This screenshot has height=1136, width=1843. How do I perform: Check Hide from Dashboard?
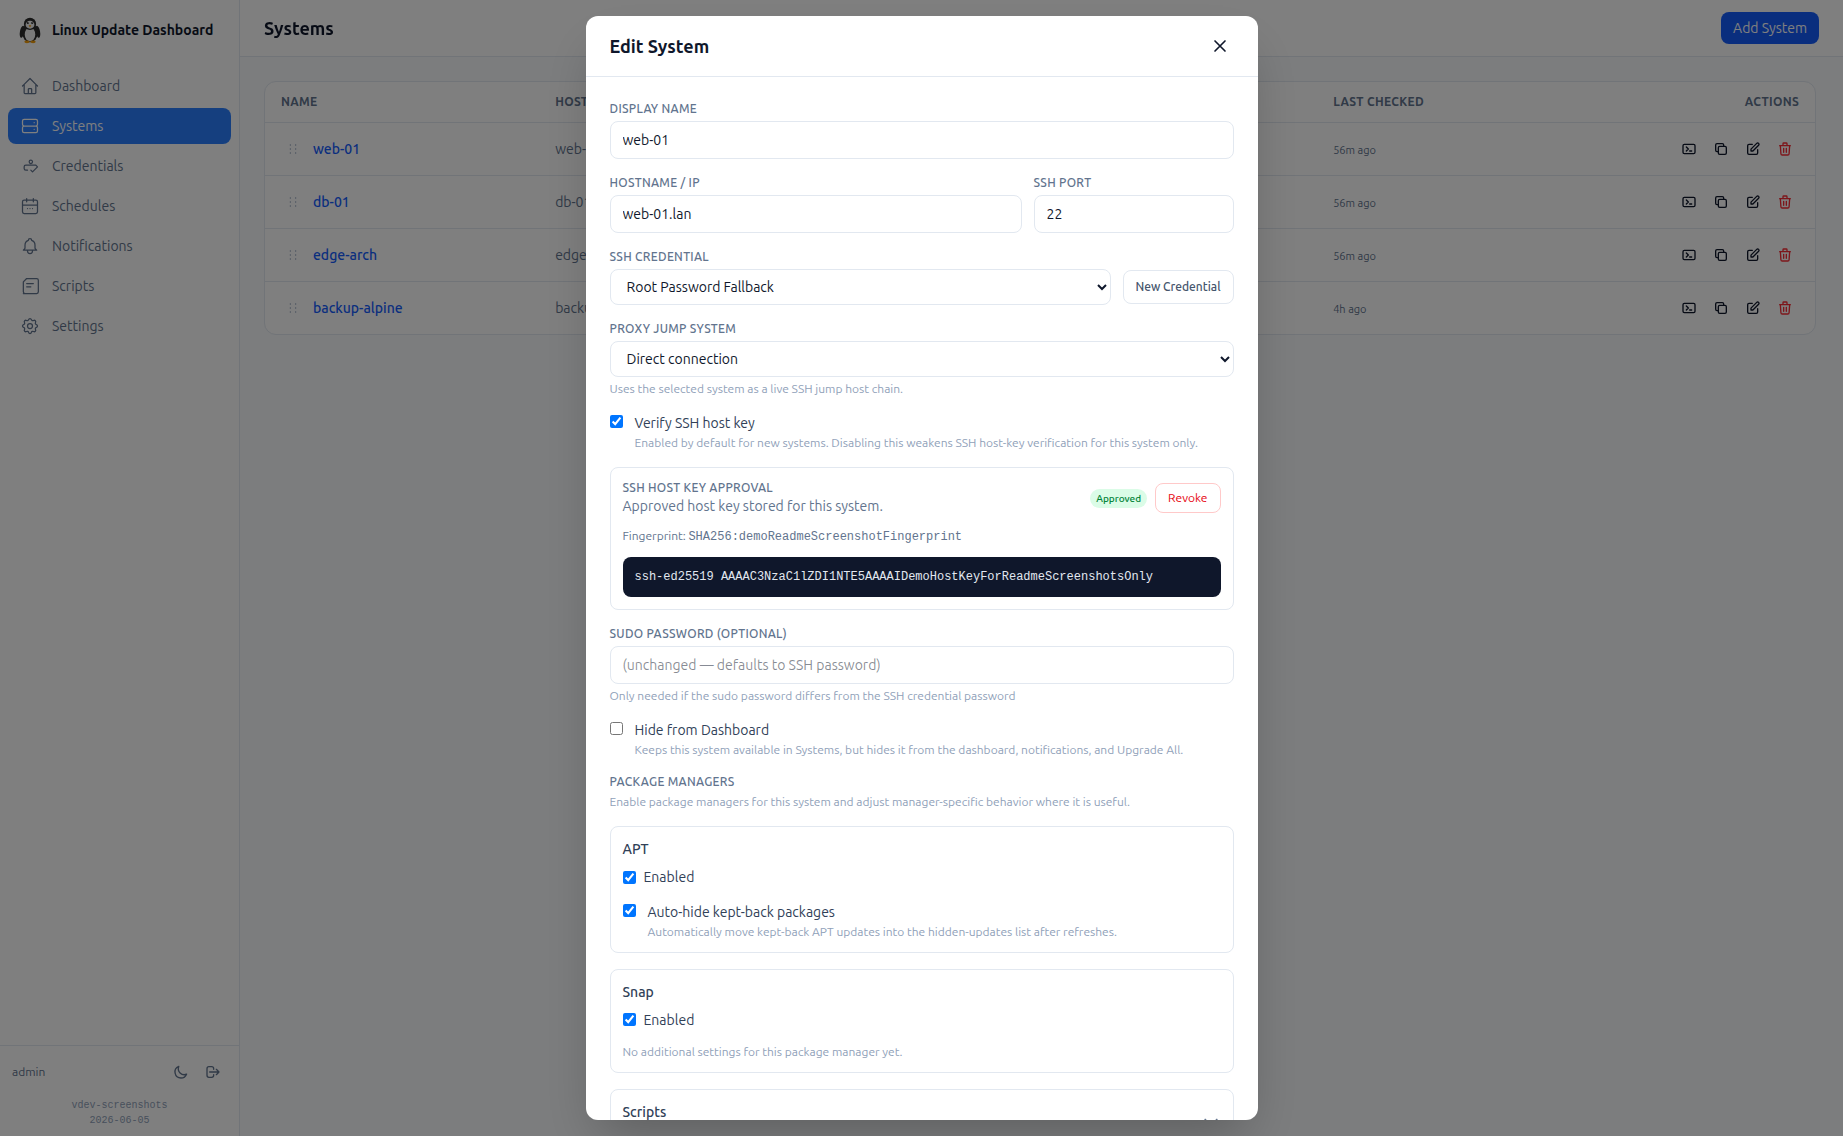[x=617, y=729]
